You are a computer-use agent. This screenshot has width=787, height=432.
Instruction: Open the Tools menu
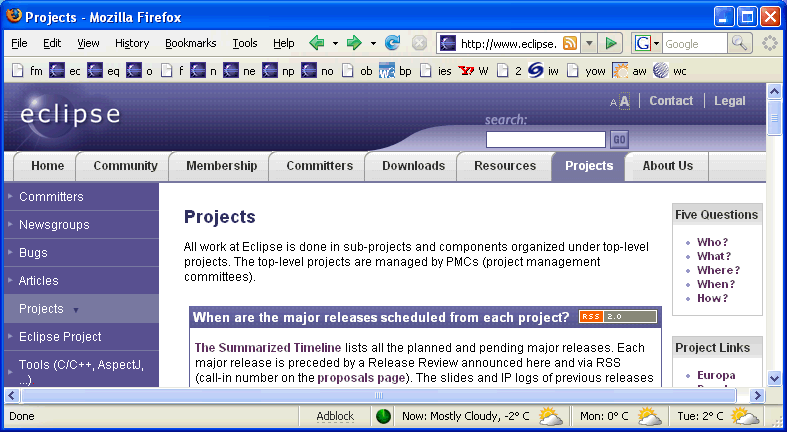coord(244,43)
